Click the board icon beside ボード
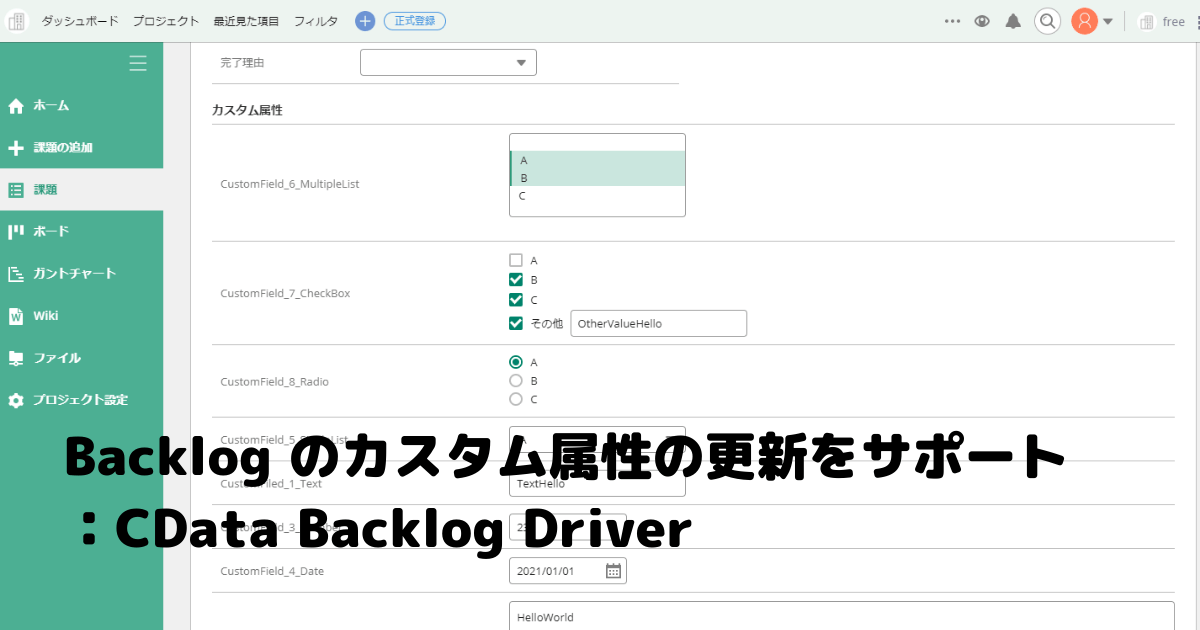 tap(15, 231)
